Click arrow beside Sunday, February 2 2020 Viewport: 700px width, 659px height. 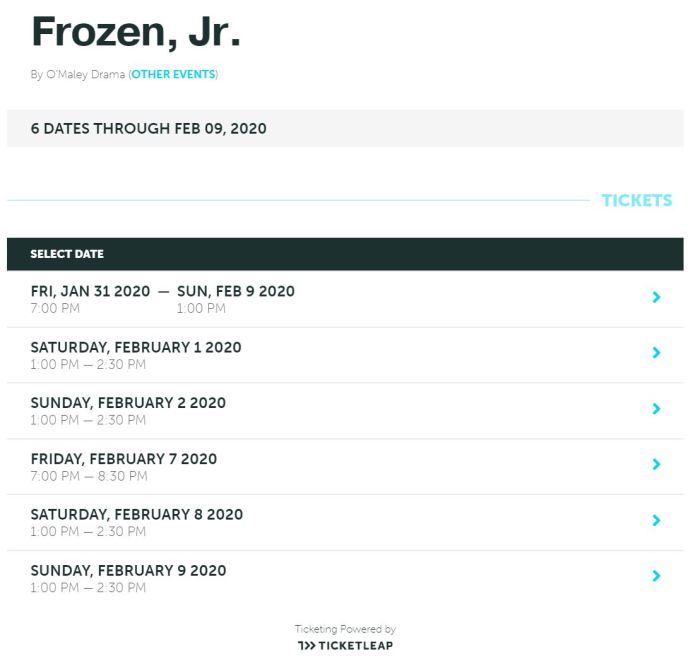coord(656,409)
